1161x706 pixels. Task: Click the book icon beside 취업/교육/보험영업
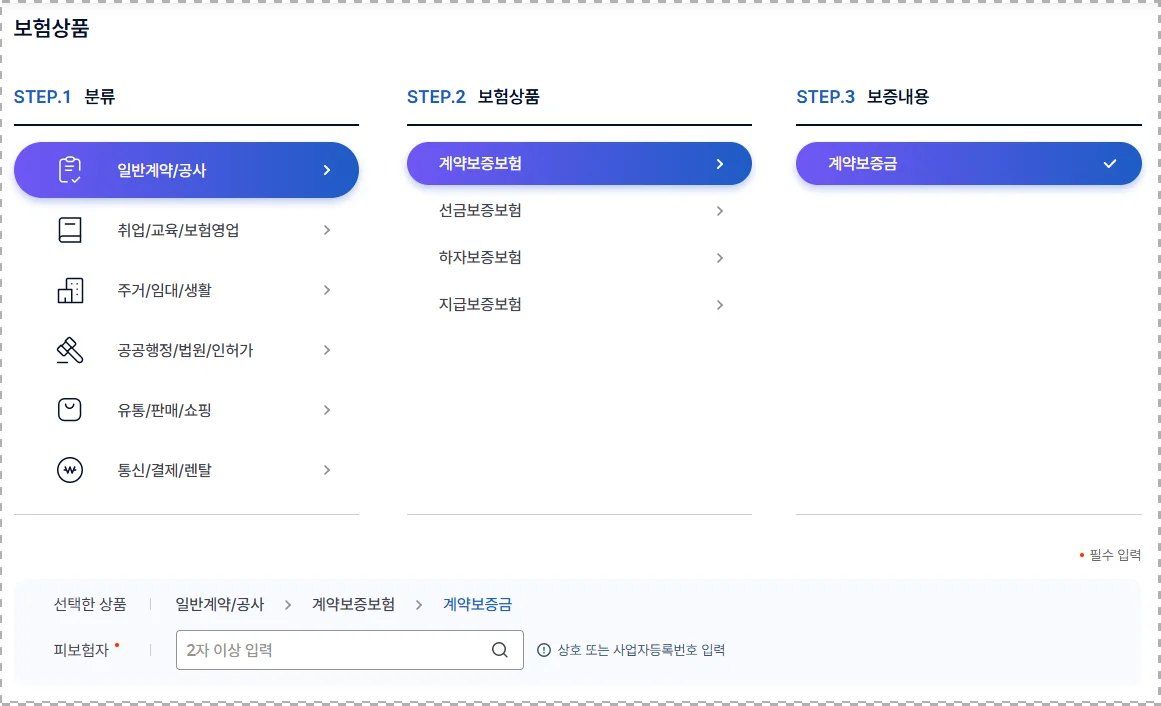pyautogui.click(x=70, y=230)
